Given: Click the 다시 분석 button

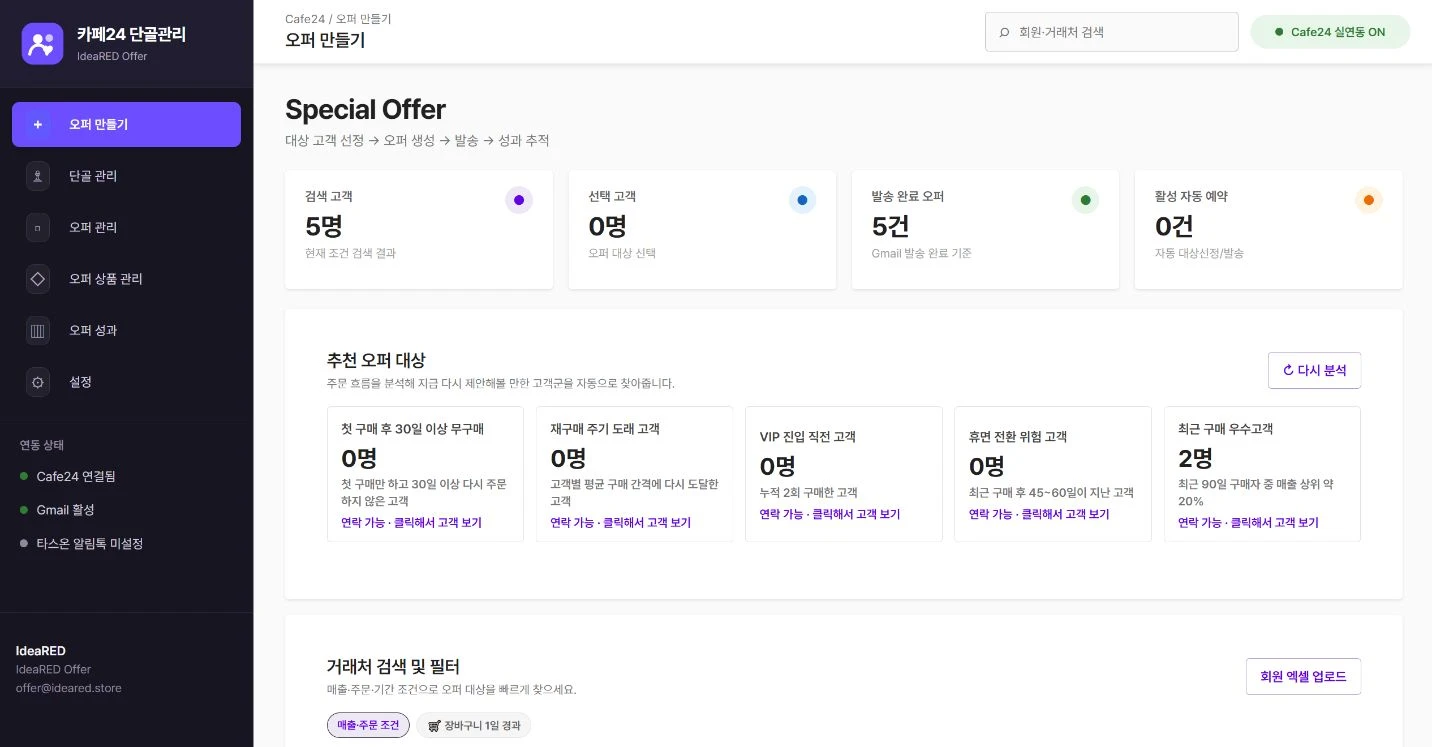Looking at the screenshot, I should pyautogui.click(x=1314, y=370).
